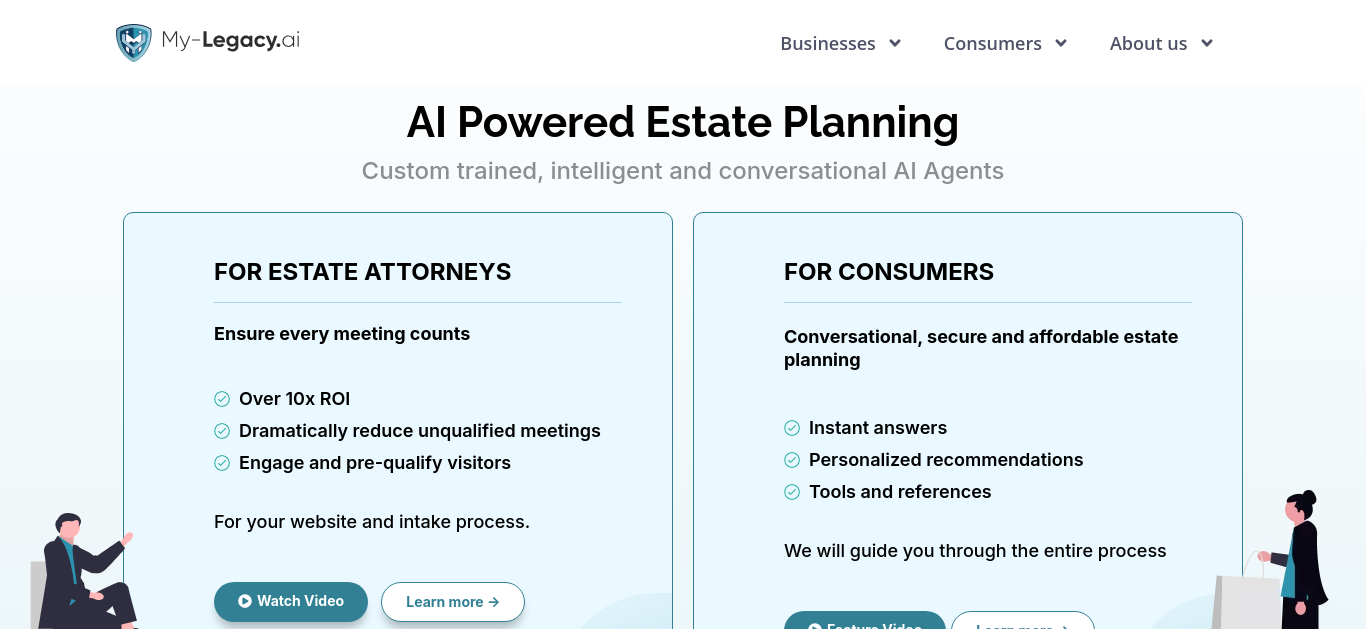Viewport: 1366px width, 629px height.
Task: Click the My-Legacy.ai brand name text
Action: [x=231, y=41]
